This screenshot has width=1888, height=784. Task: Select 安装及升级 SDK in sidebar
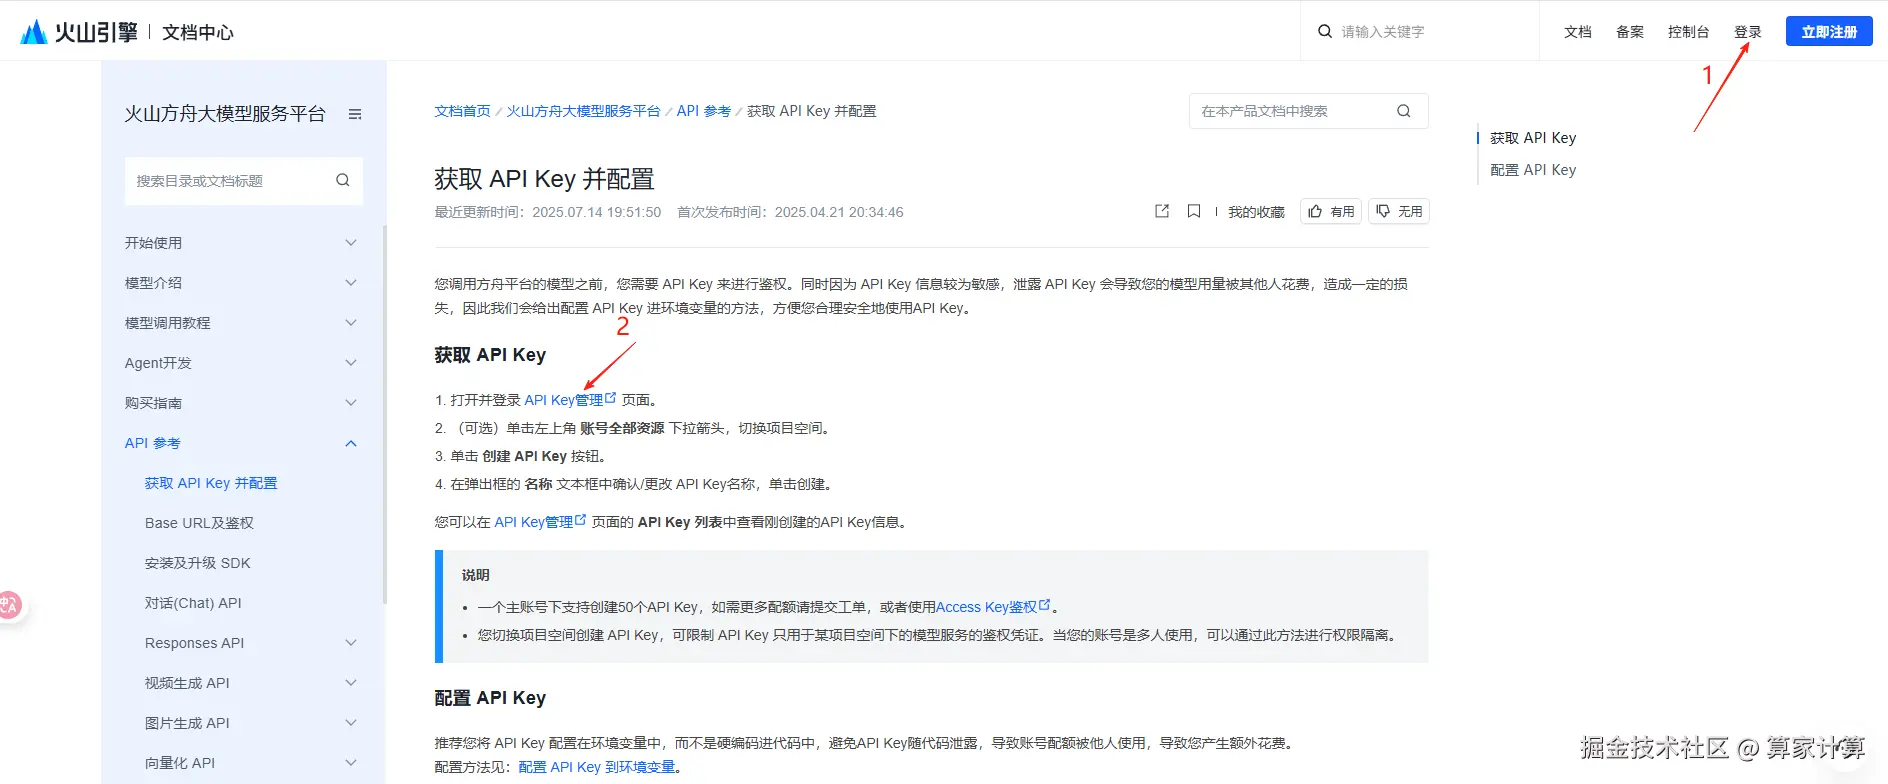[198, 563]
